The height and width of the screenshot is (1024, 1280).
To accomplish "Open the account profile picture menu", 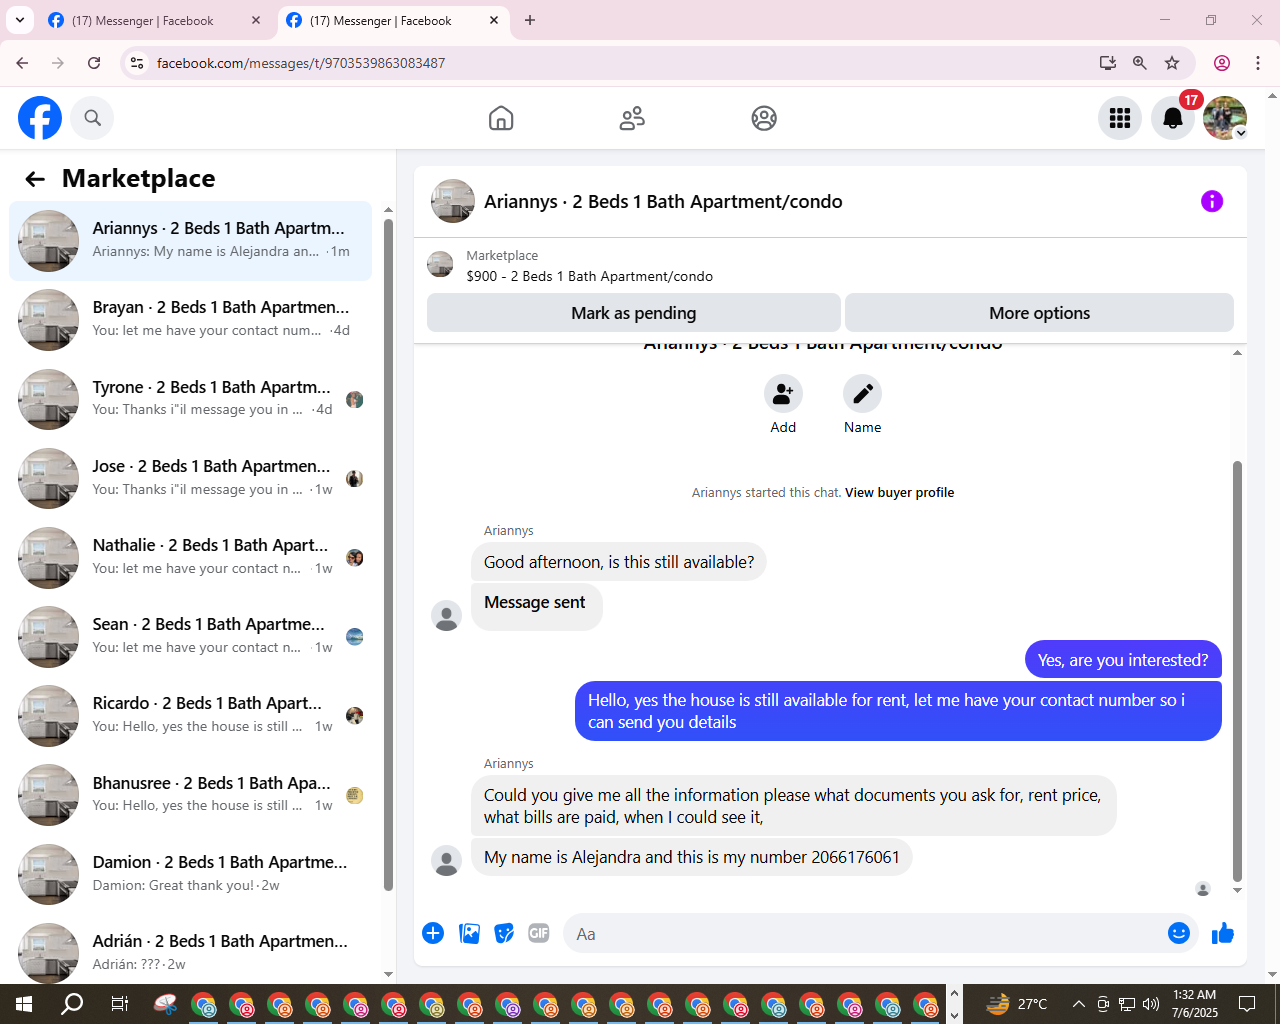I will click(x=1225, y=118).
